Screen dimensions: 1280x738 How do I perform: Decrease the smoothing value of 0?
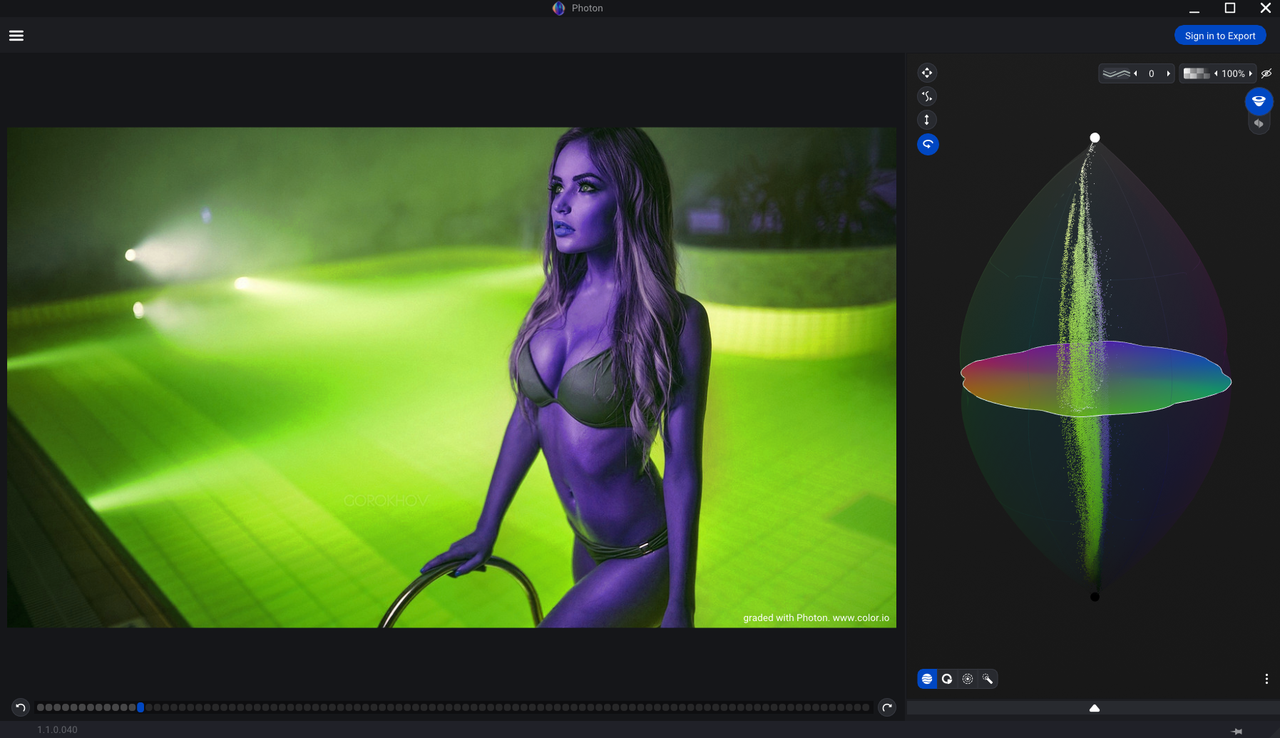[x=1136, y=74]
